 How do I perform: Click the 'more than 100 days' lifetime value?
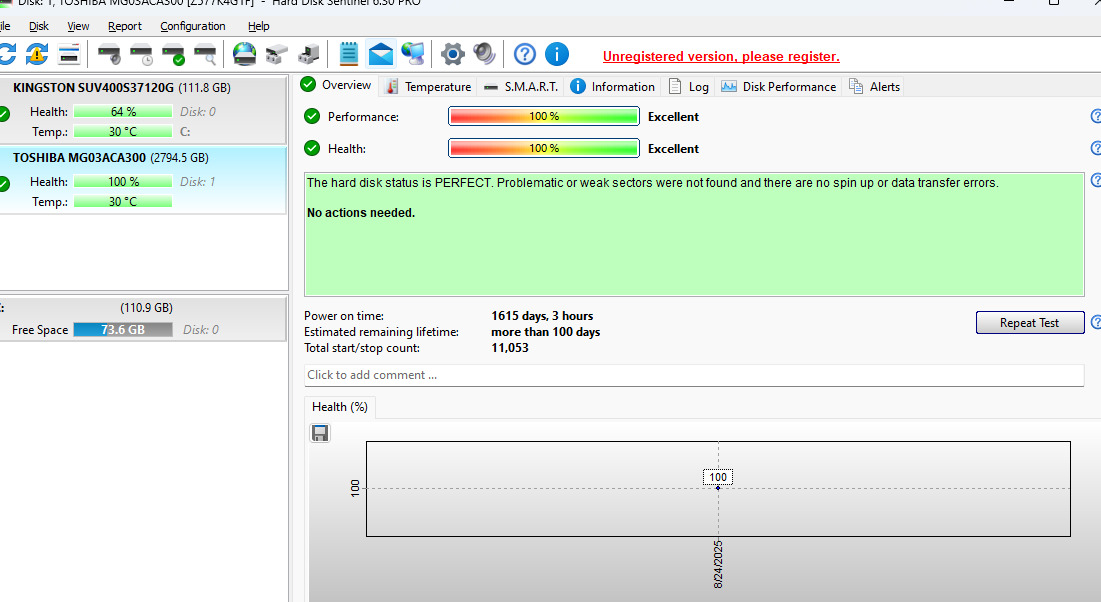[546, 332]
